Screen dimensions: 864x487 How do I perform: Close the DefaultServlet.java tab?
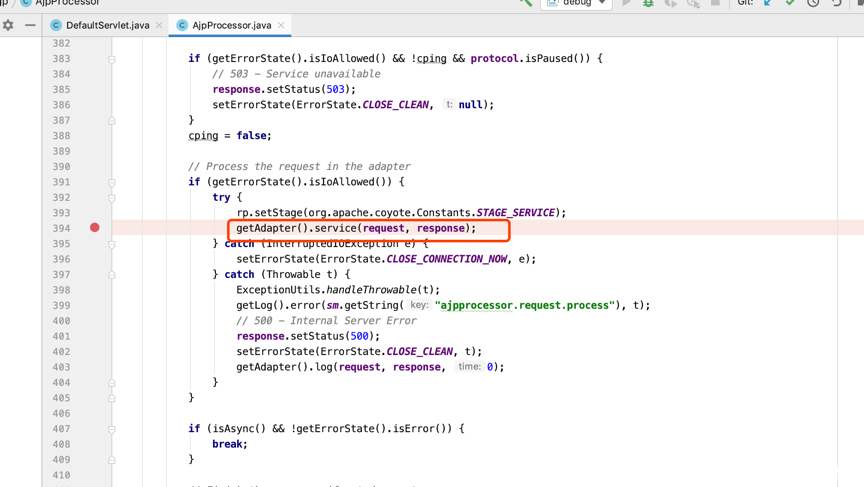(x=159, y=25)
